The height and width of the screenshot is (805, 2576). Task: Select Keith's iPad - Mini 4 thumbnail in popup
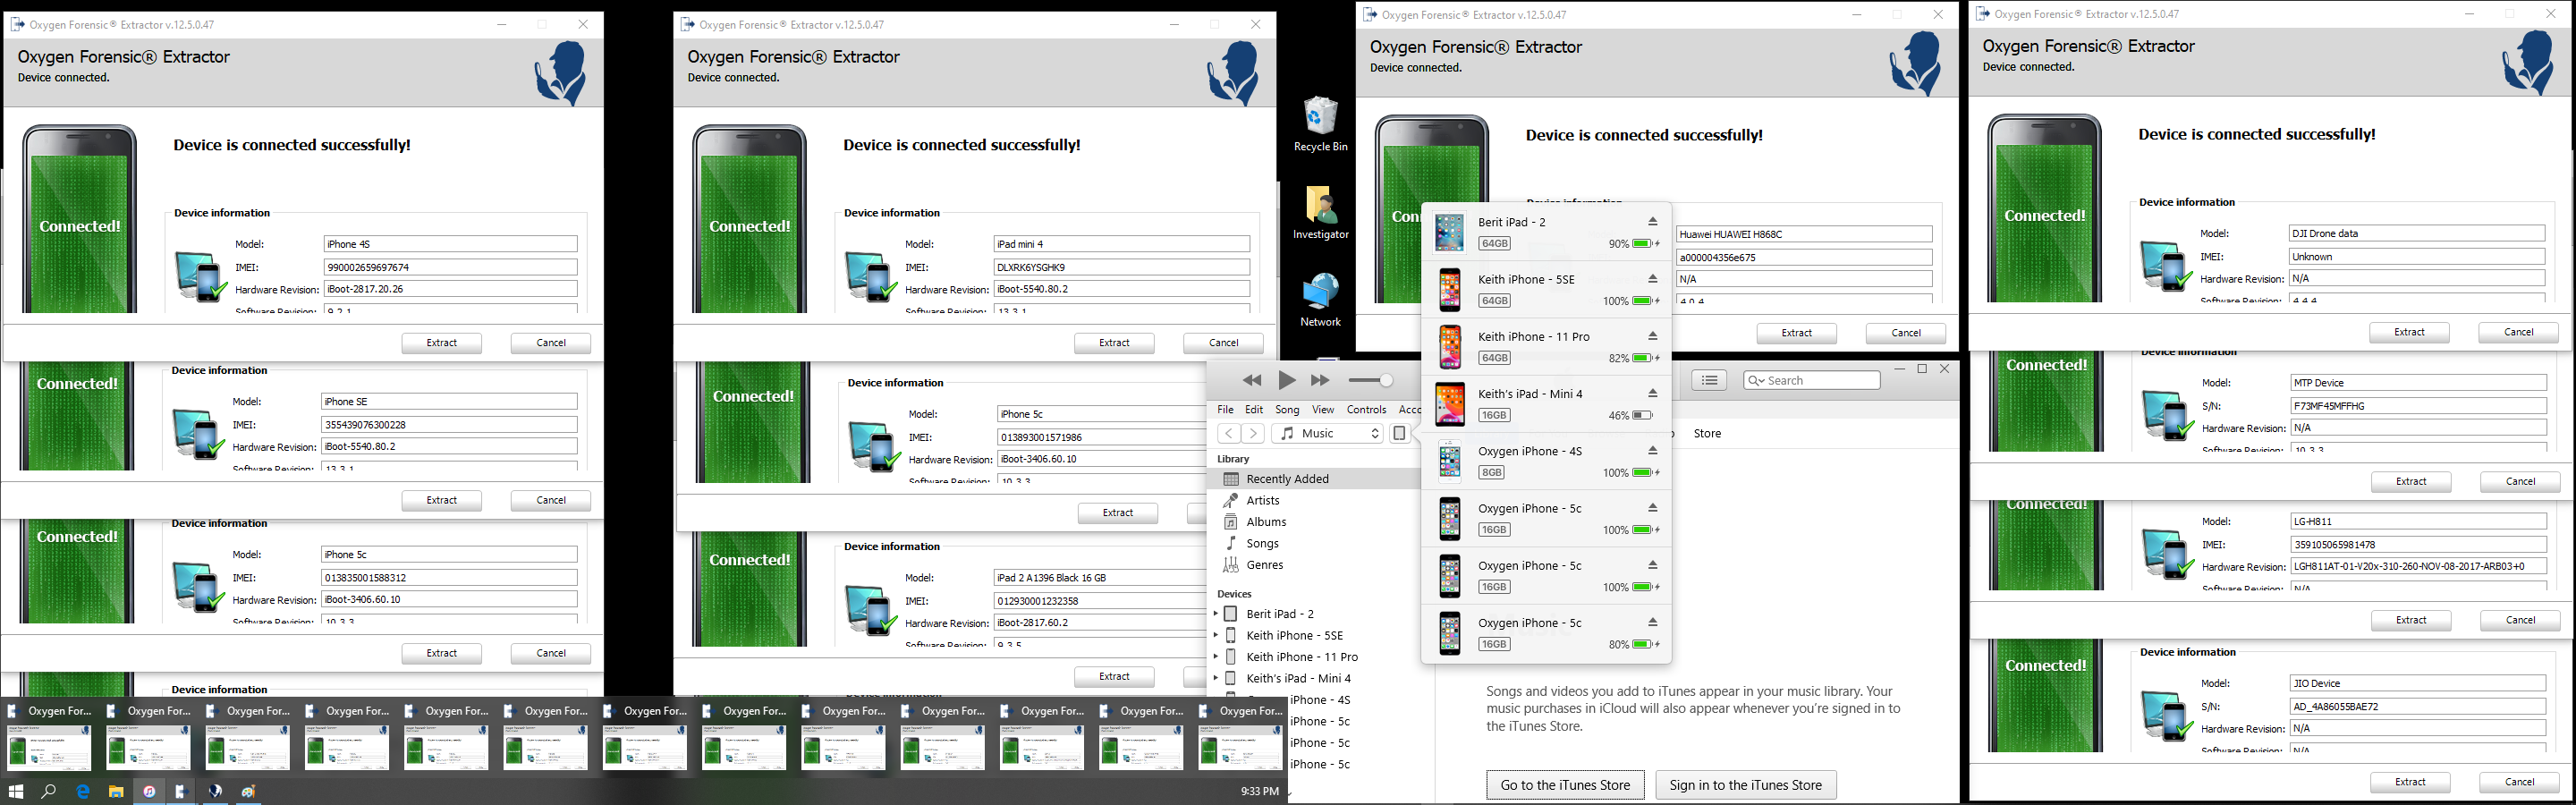(1449, 404)
